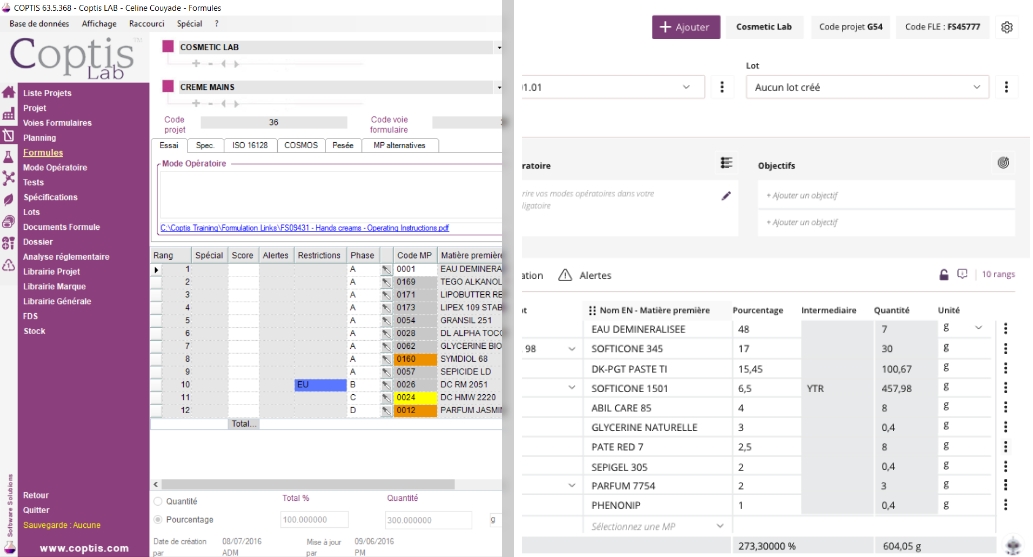Click the 10 rangs label

[x=998, y=274]
